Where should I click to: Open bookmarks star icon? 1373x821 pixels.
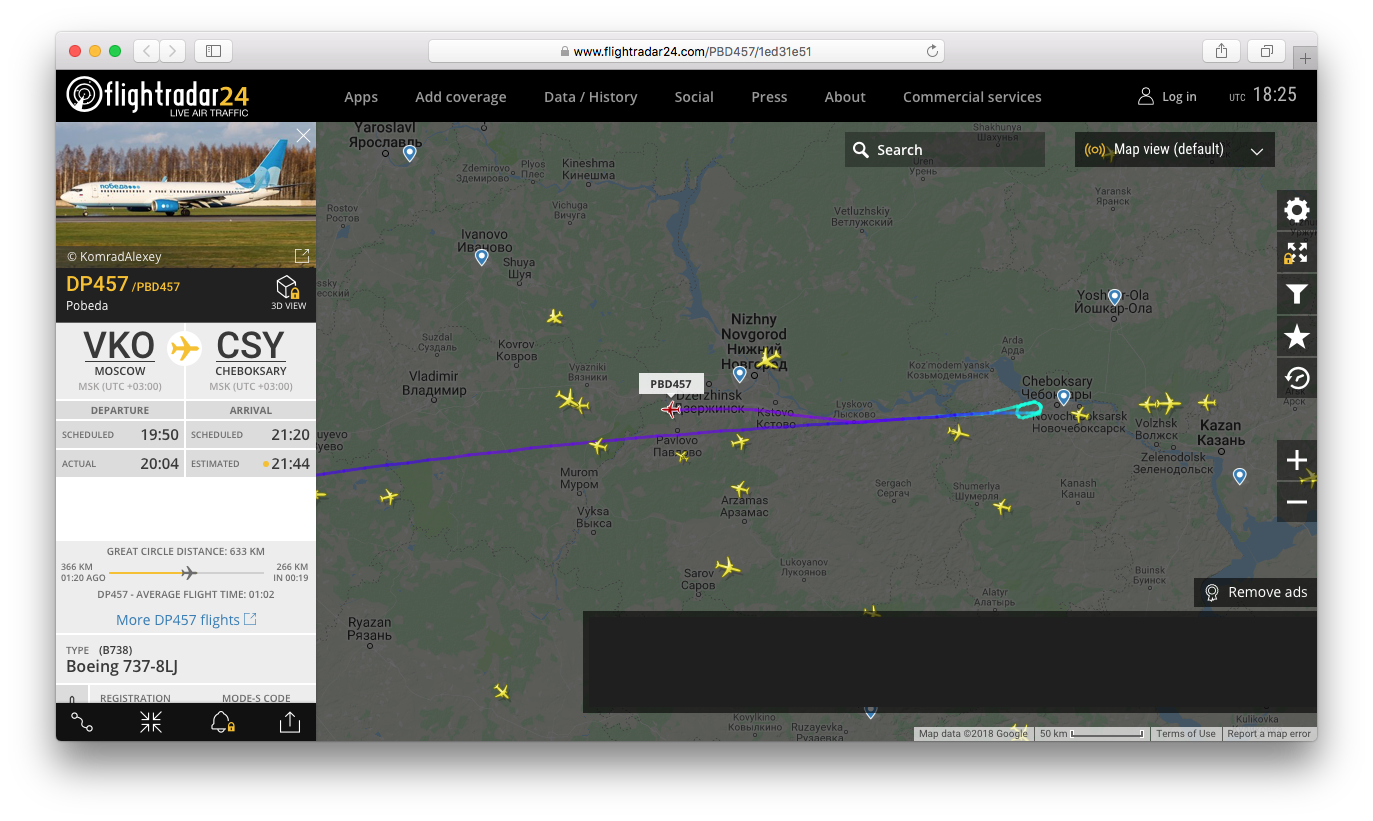[x=1296, y=336]
